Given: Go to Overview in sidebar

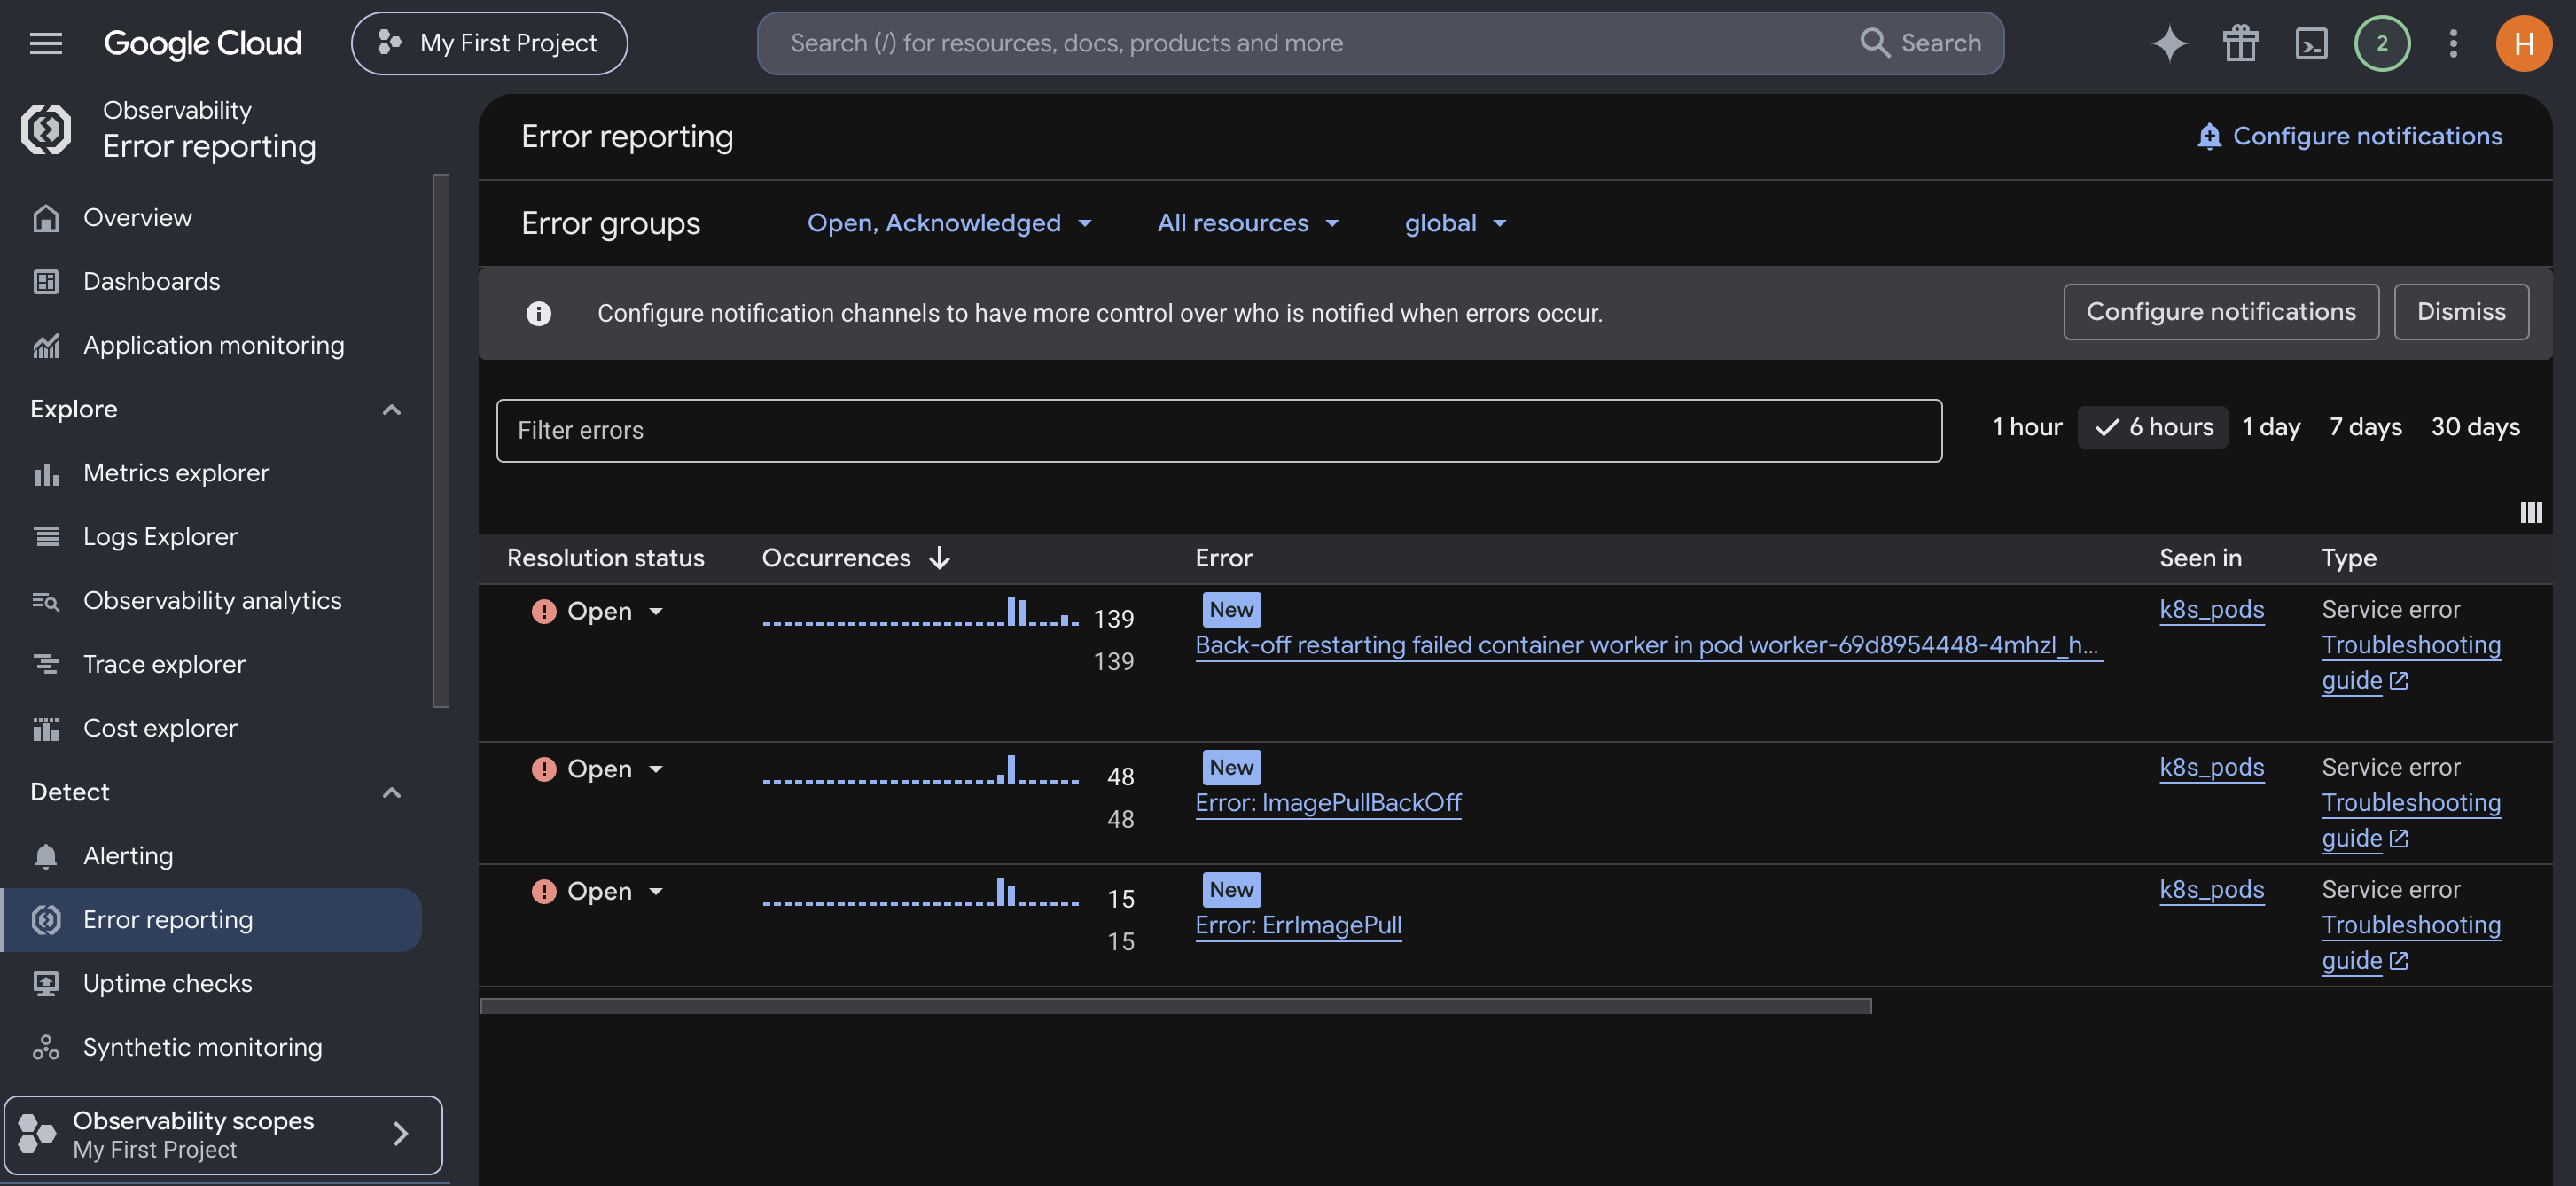Looking at the screenshot, I should point(137,218).
